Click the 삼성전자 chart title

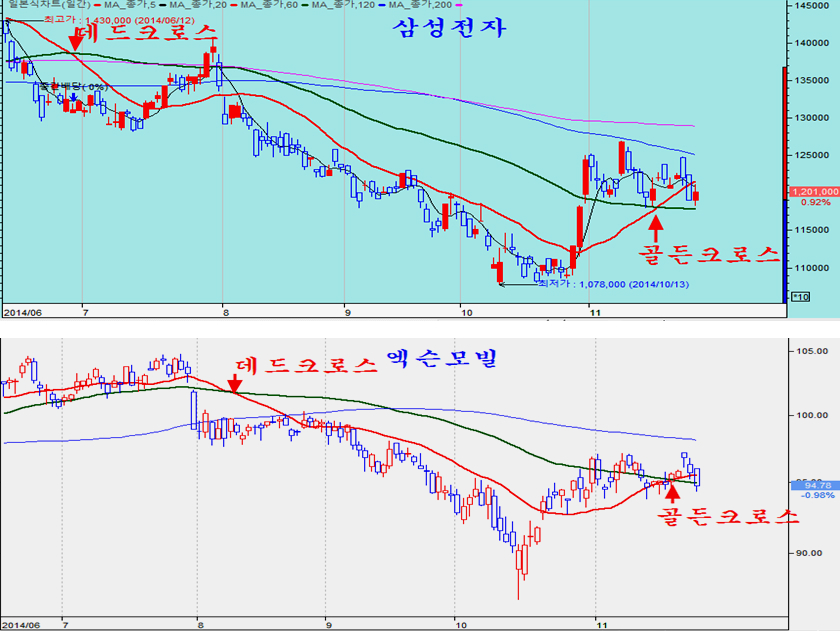tap(448, 28)
